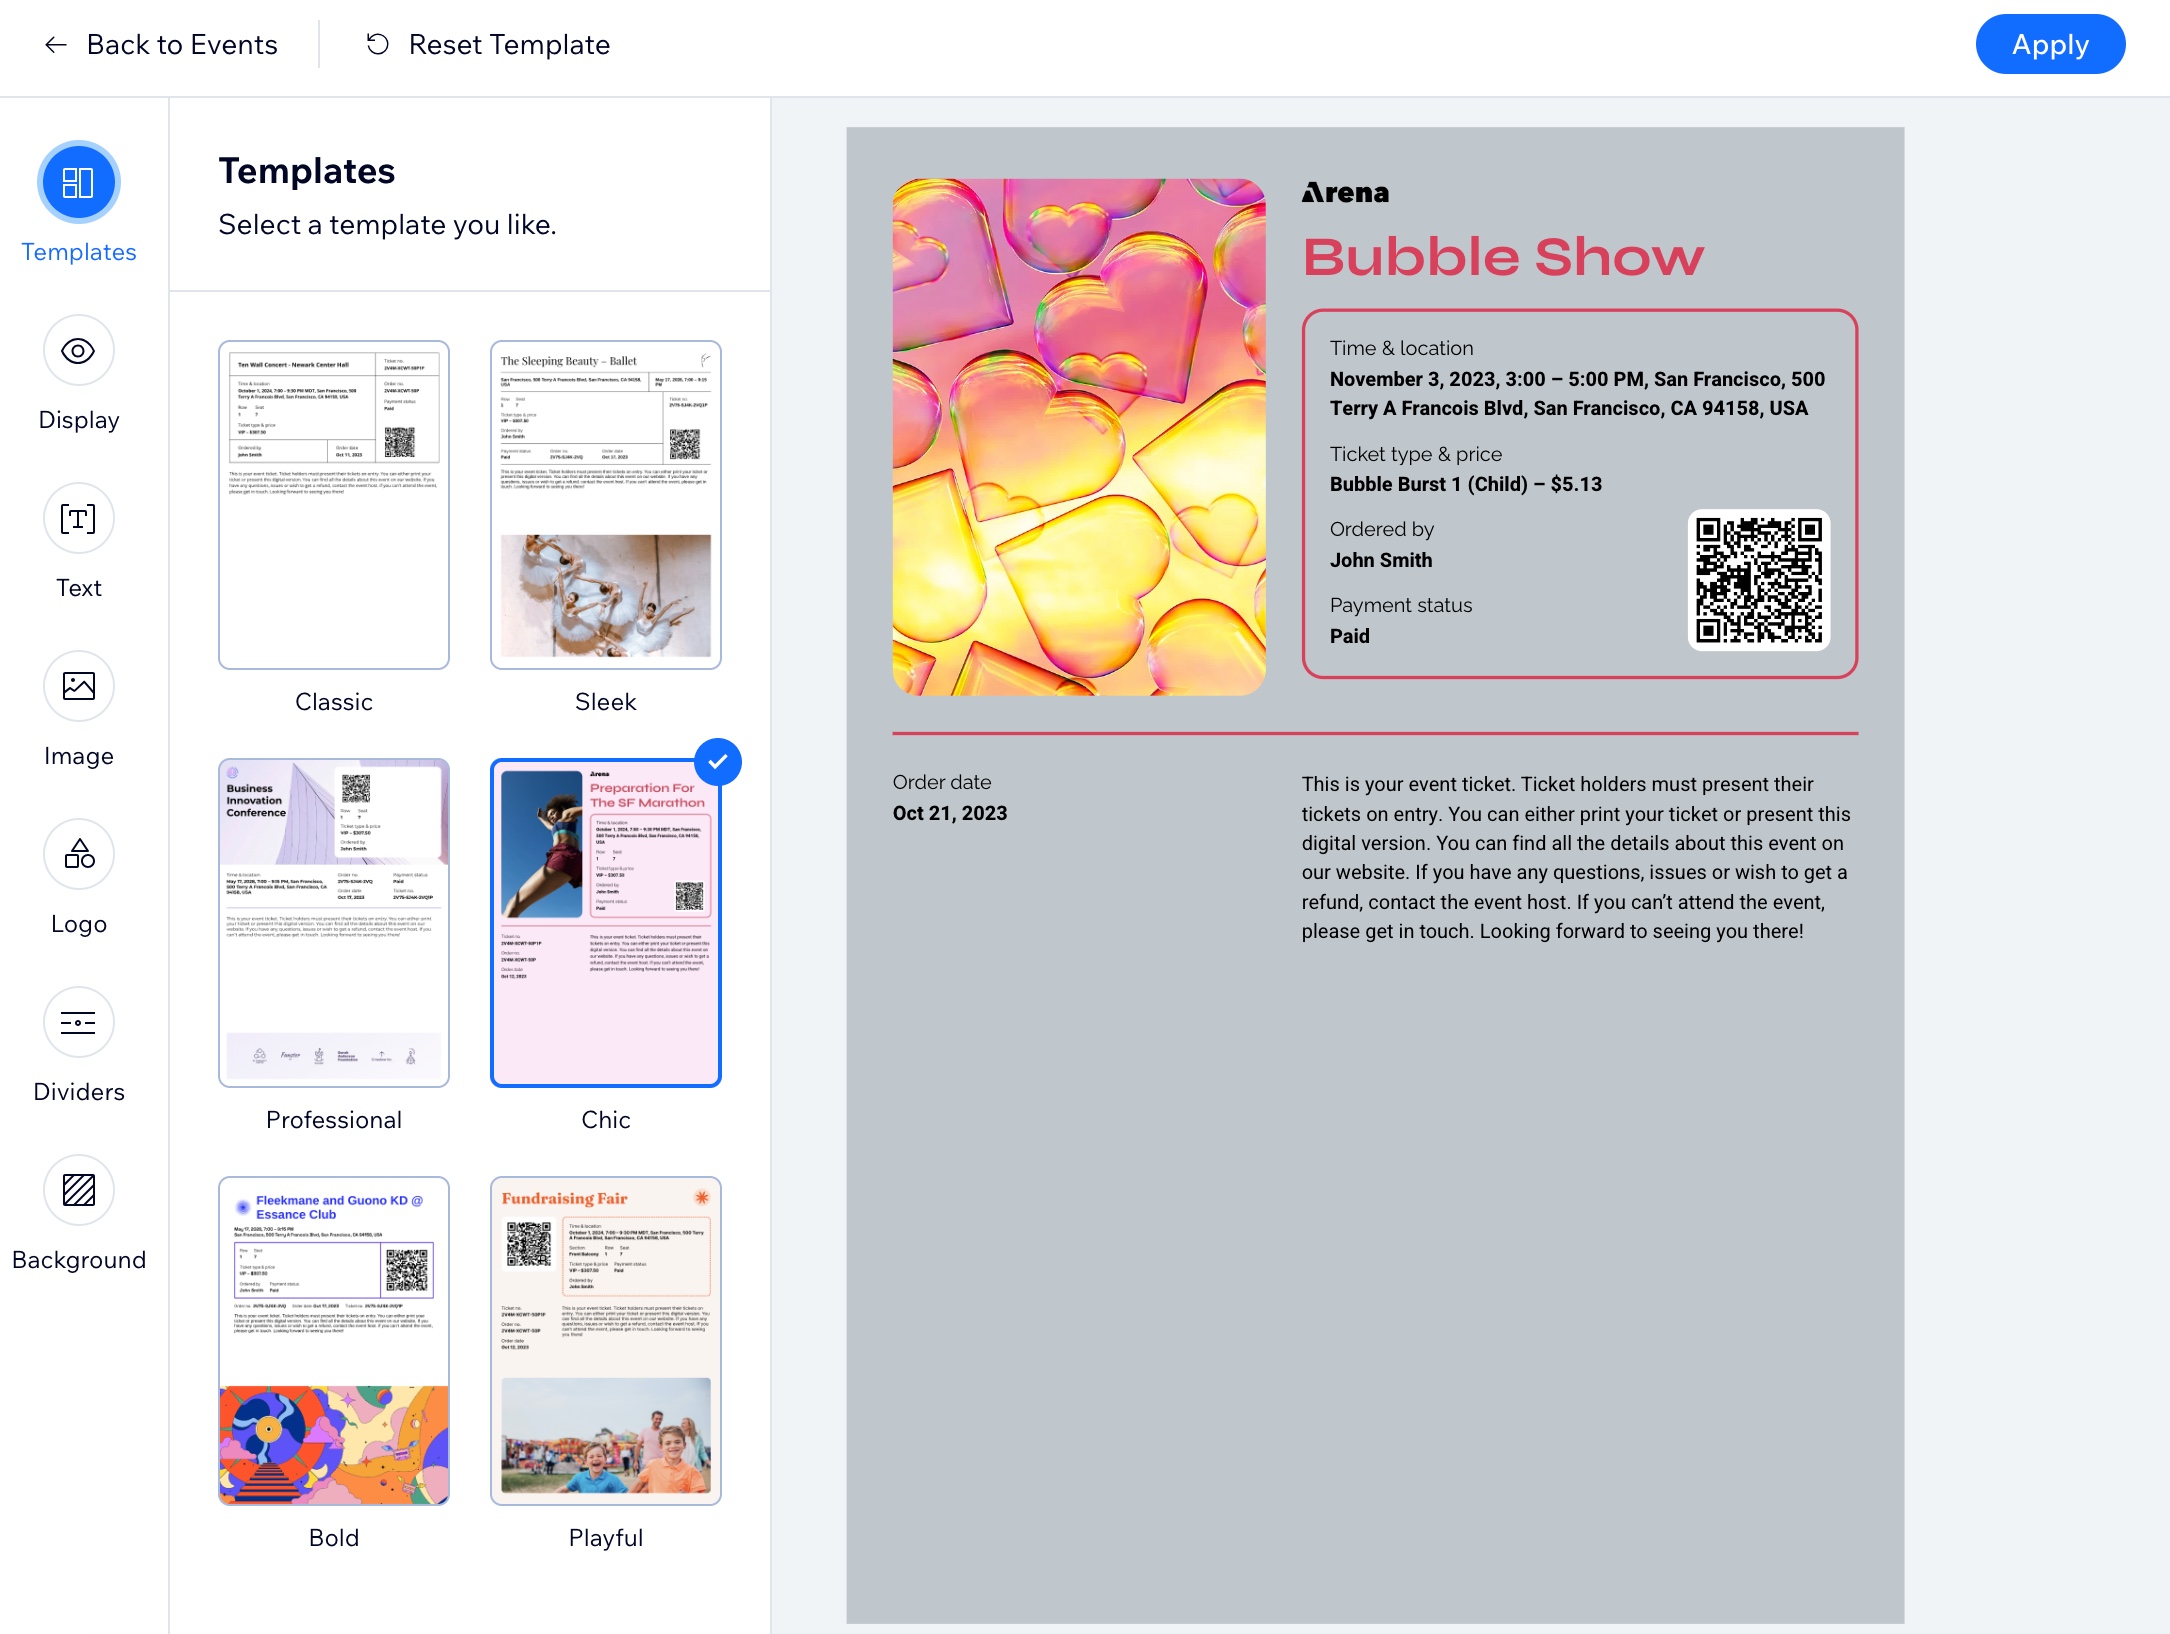The height and width of the screenshot is (1634, 2170).
Task: Select the Classic template
Action: (x=331, y=501)
